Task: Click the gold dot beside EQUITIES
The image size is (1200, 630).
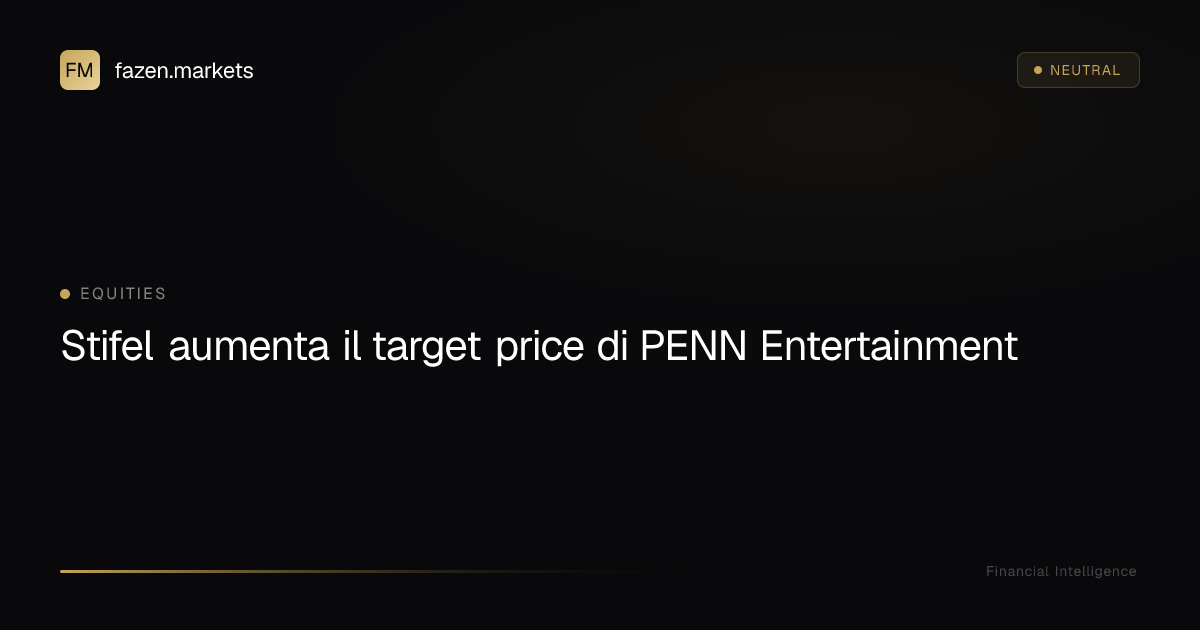Action: pyautogui.click(x=65, y=294)
